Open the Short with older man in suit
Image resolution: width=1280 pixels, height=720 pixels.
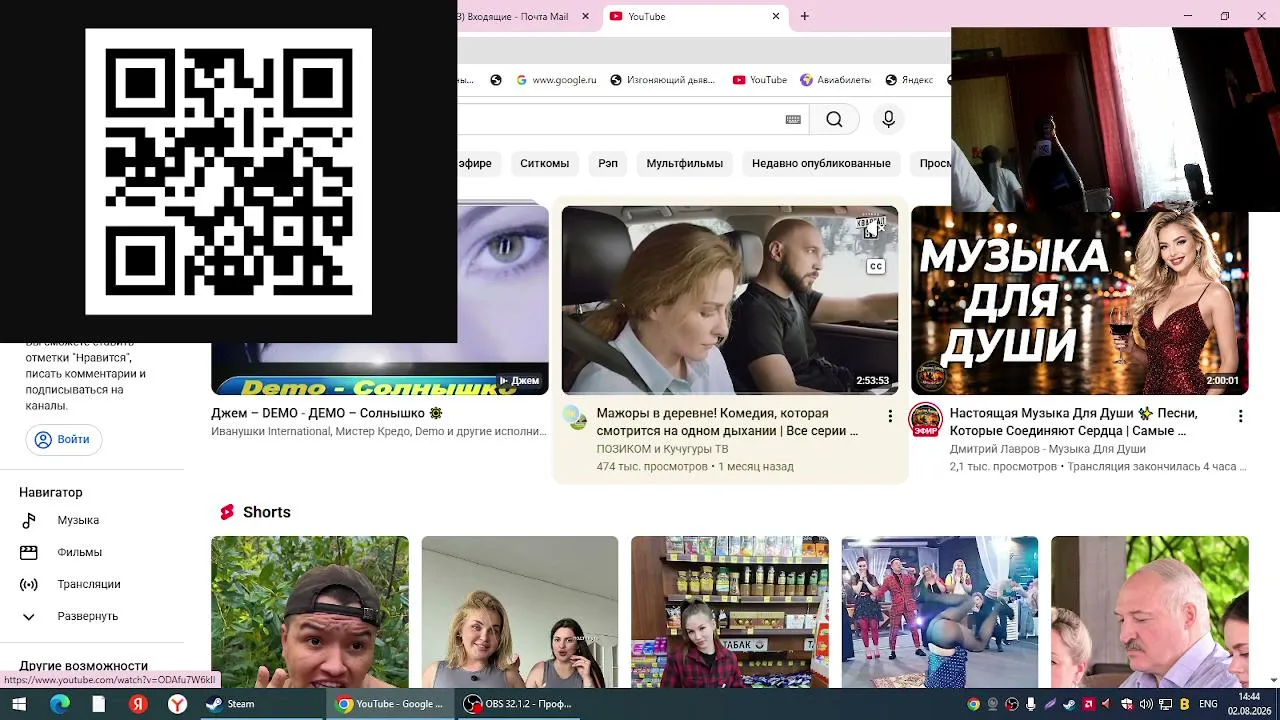pyautogui.click(x=1150, y=612)
